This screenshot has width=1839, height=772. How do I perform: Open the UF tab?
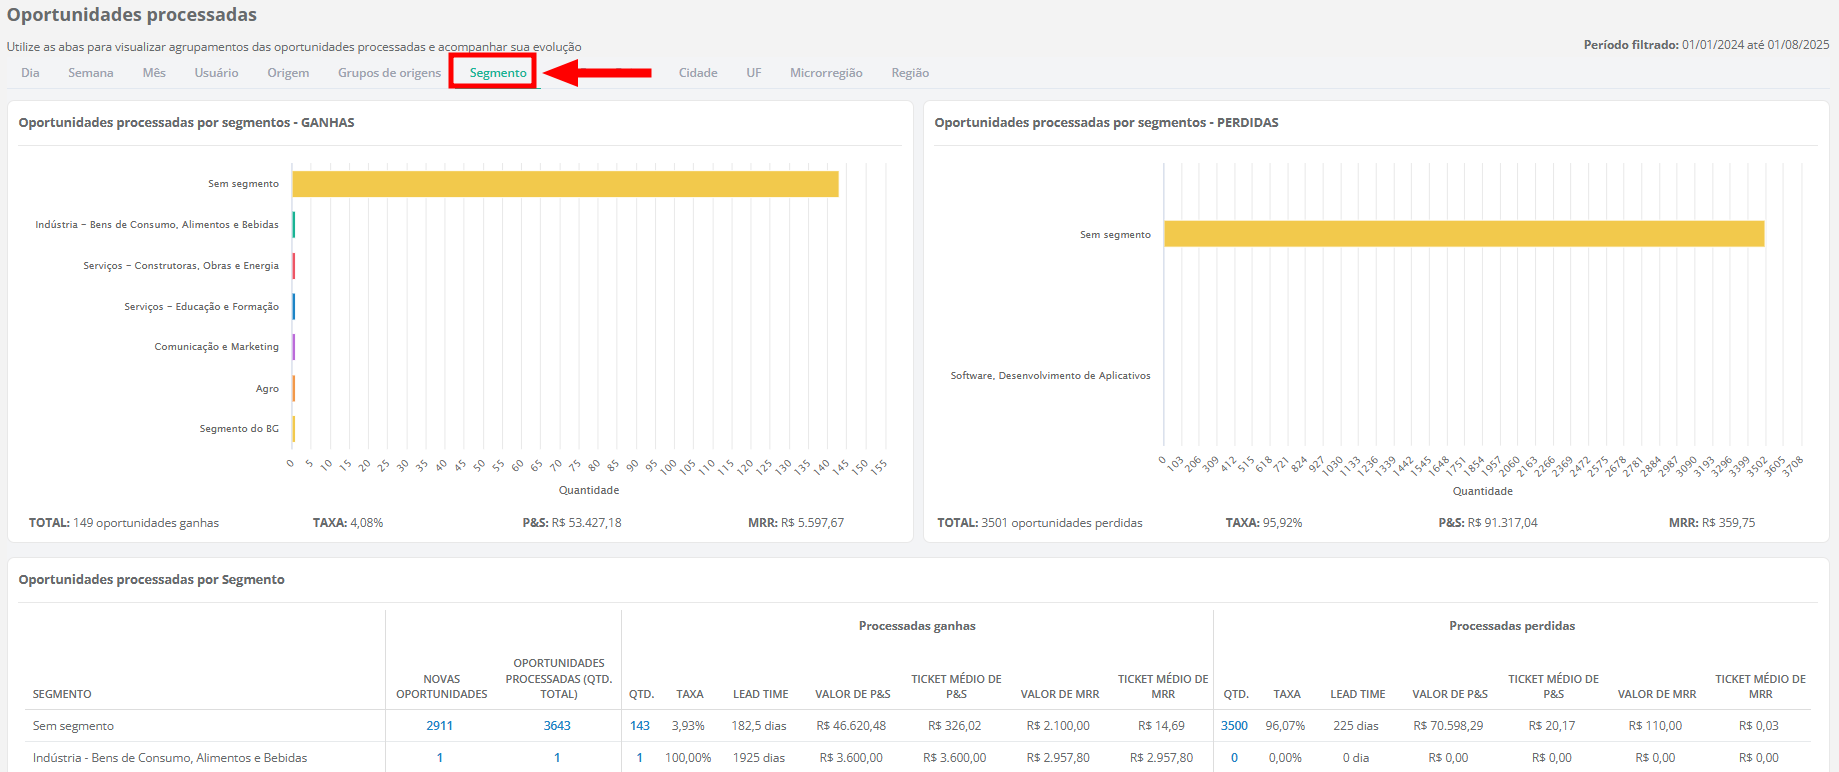(753, 73)
